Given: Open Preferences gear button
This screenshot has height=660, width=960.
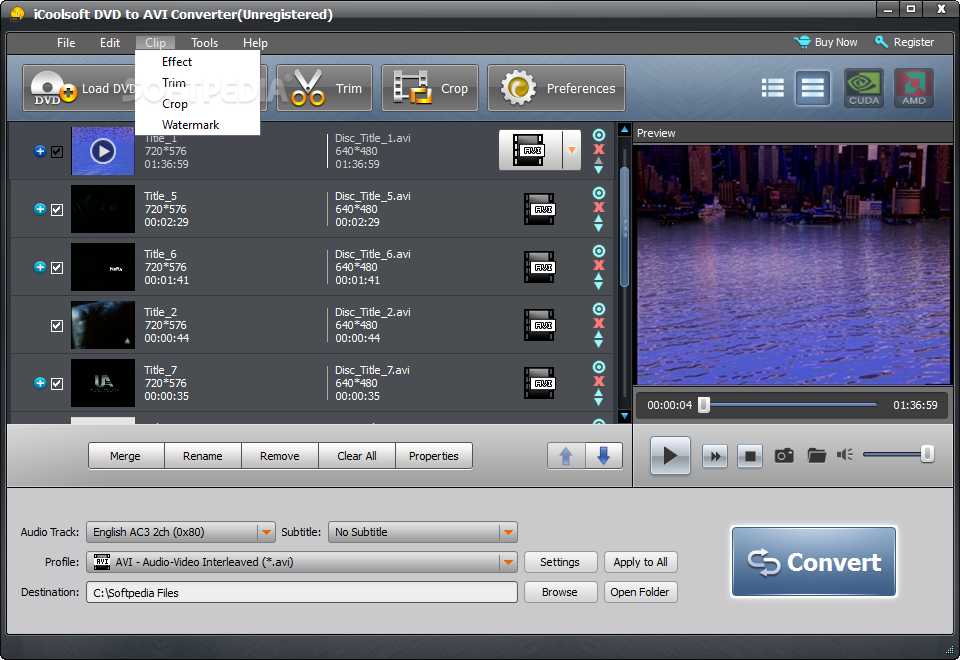Looking at the screenshot, I should pos(556,88).
